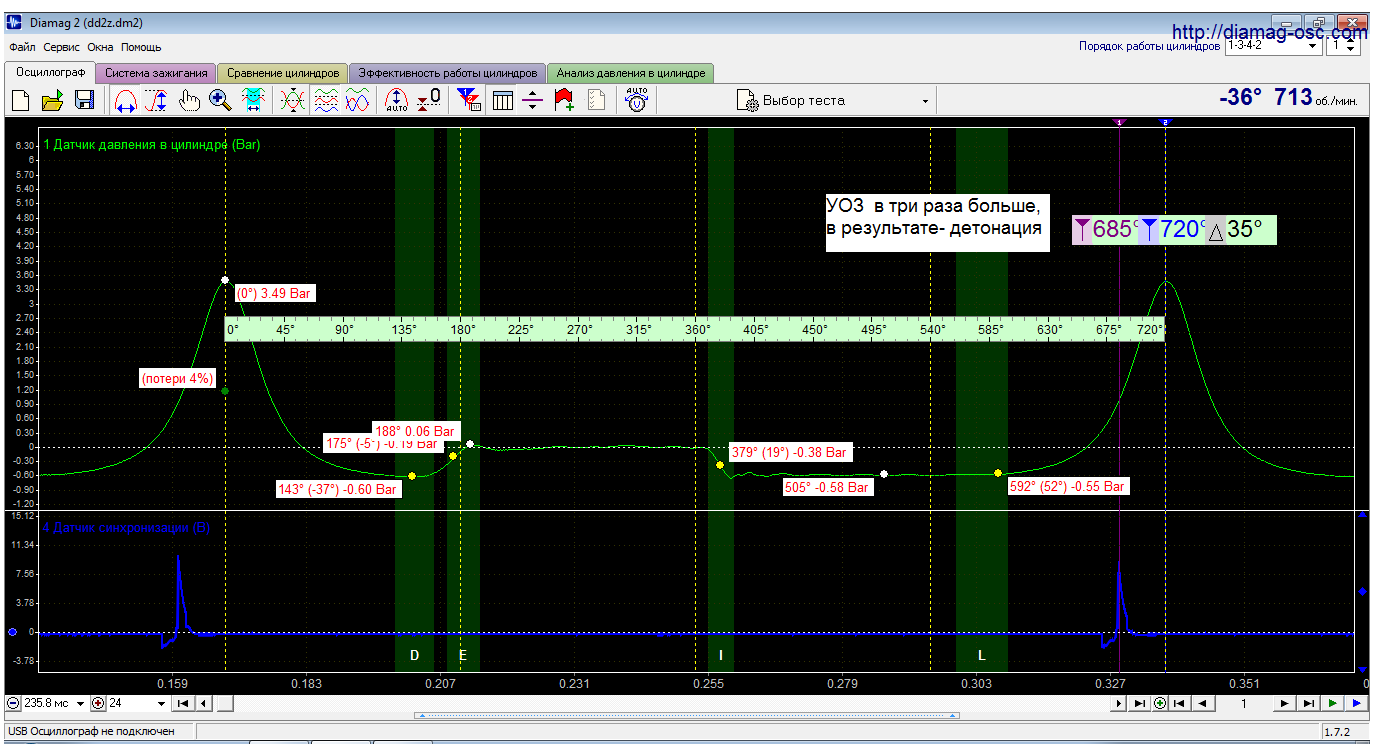Click the green play button
The height and width of the screenshot is (744, 1382).
[1333, 703]
